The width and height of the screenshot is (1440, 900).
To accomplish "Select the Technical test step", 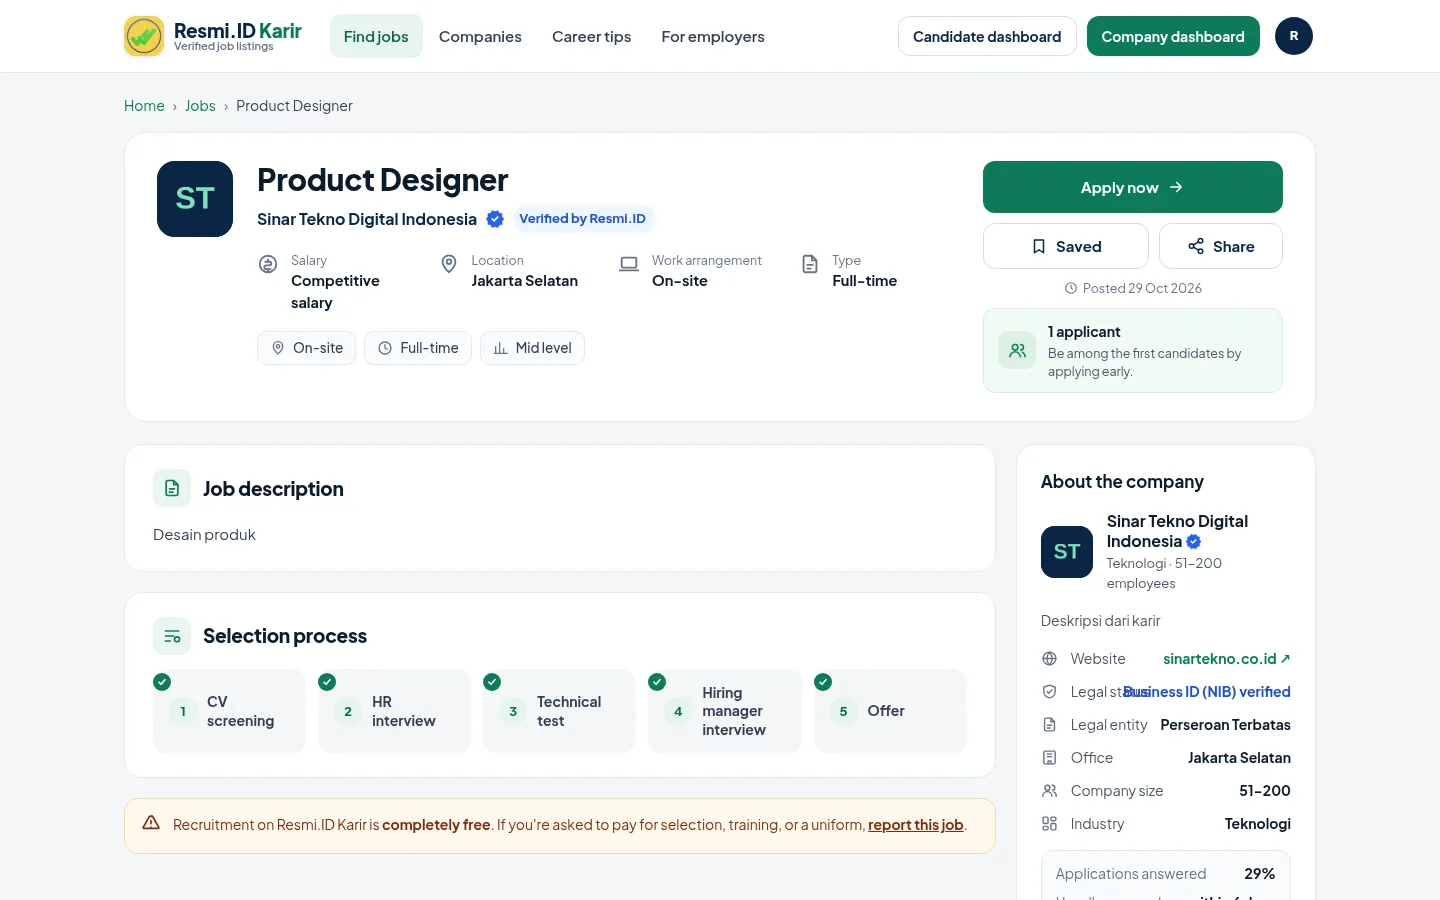I will click(x=559, y=711).
